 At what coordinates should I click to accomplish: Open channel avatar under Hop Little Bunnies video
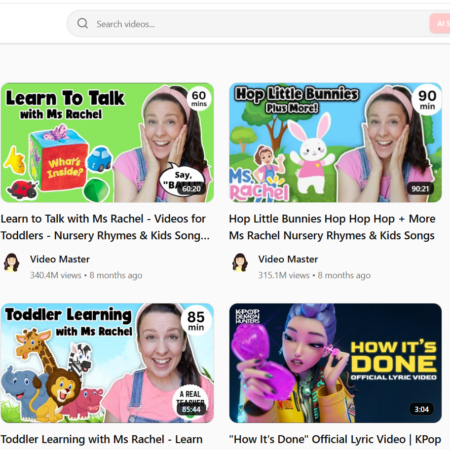pos(240,262)
